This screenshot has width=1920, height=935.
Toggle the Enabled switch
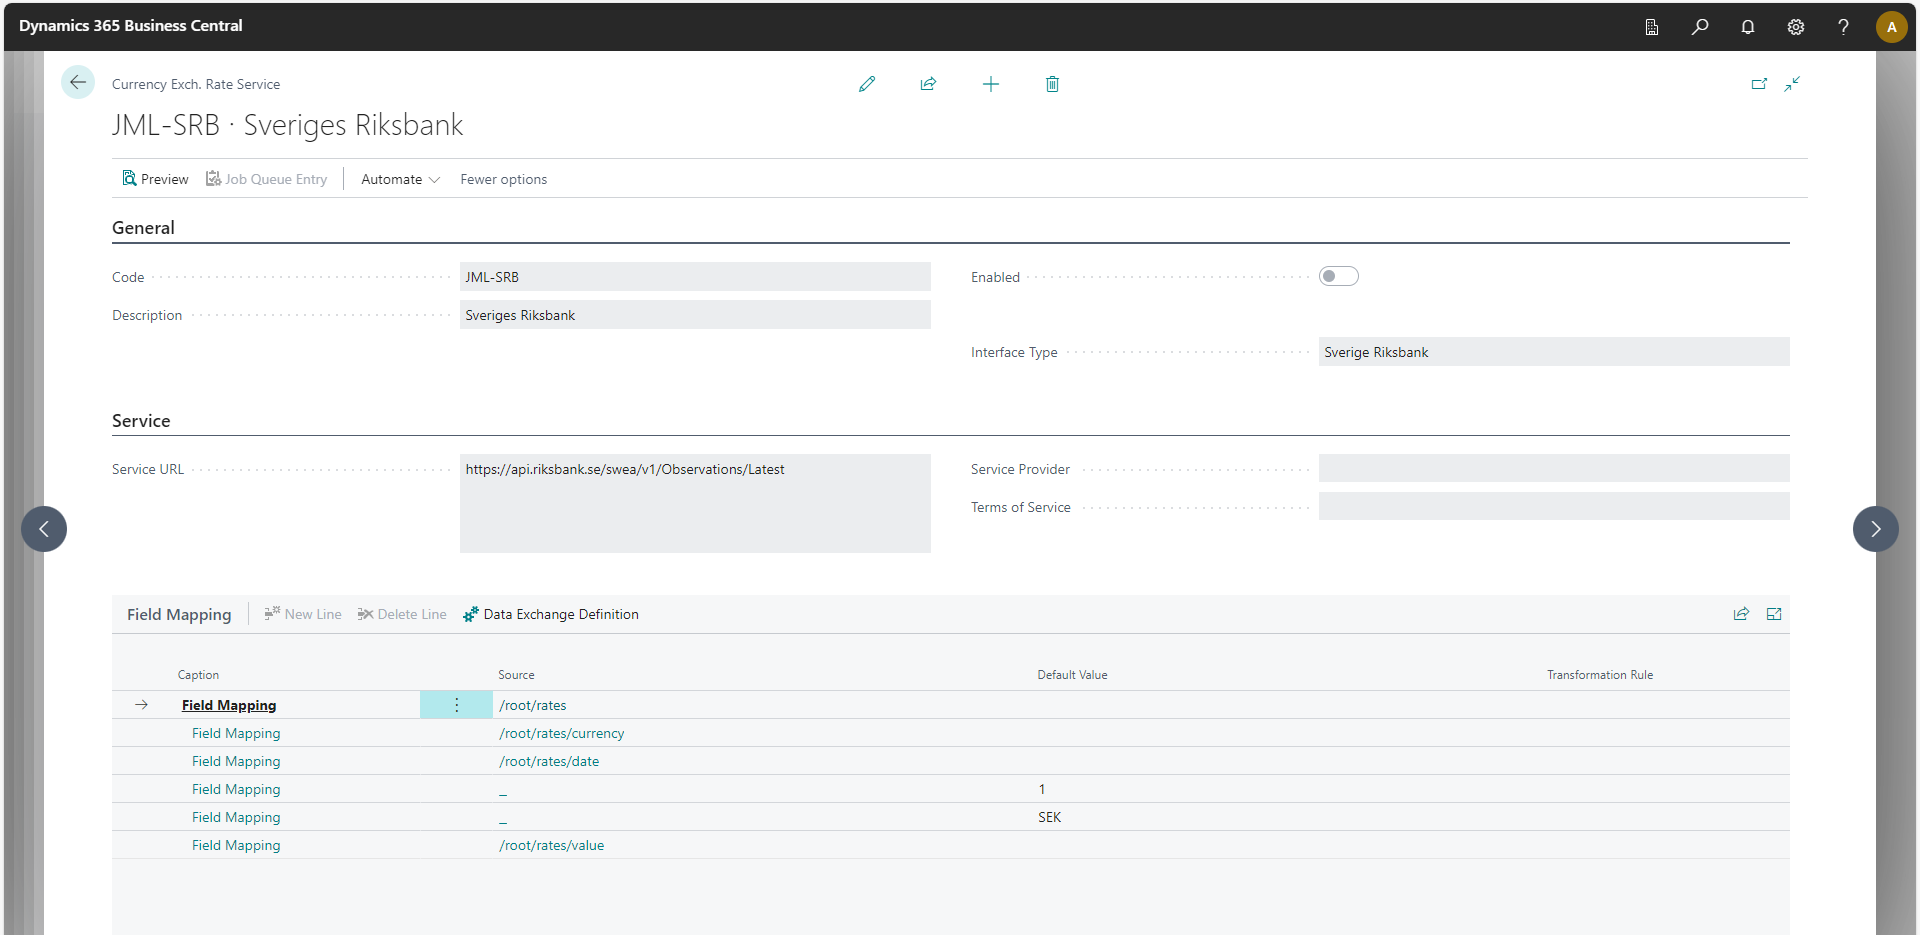[1338, 277]
